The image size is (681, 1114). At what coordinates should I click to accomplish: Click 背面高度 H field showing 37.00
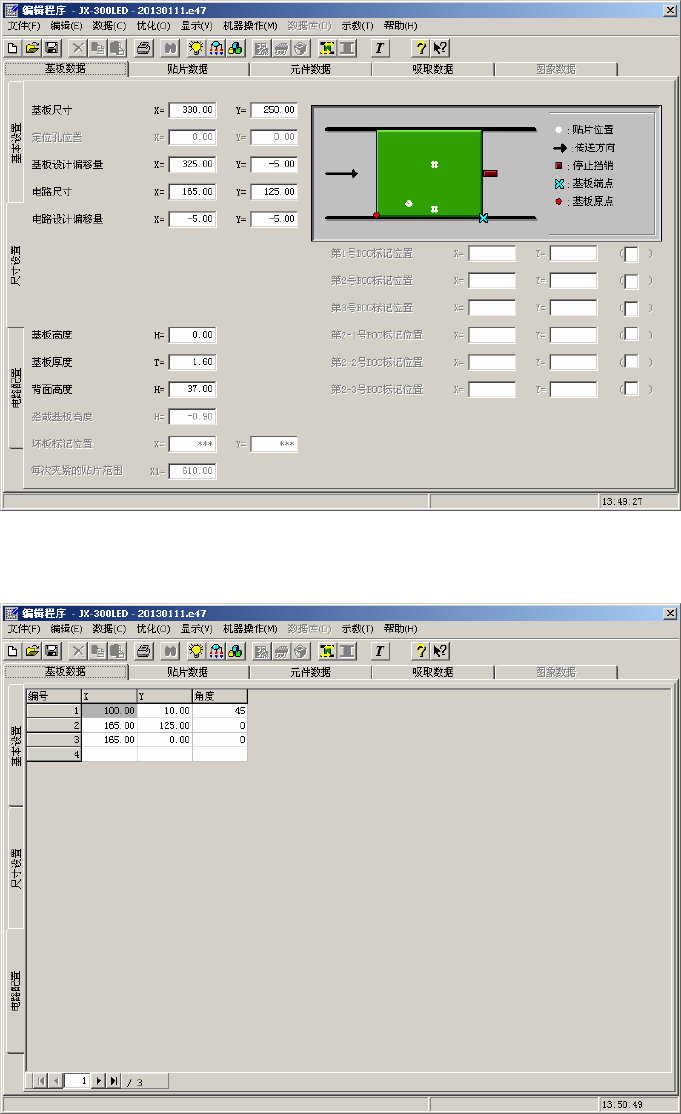pyautogui.click(x=192, y=389)
